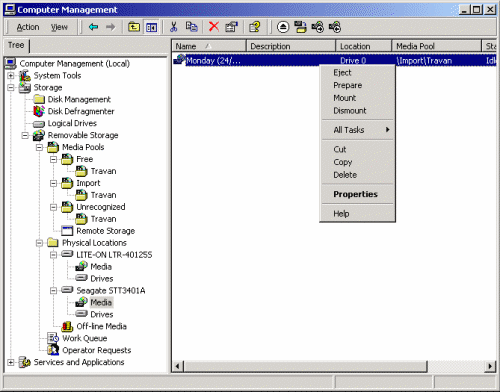Click the Dismount media toolbar icon

335,27
